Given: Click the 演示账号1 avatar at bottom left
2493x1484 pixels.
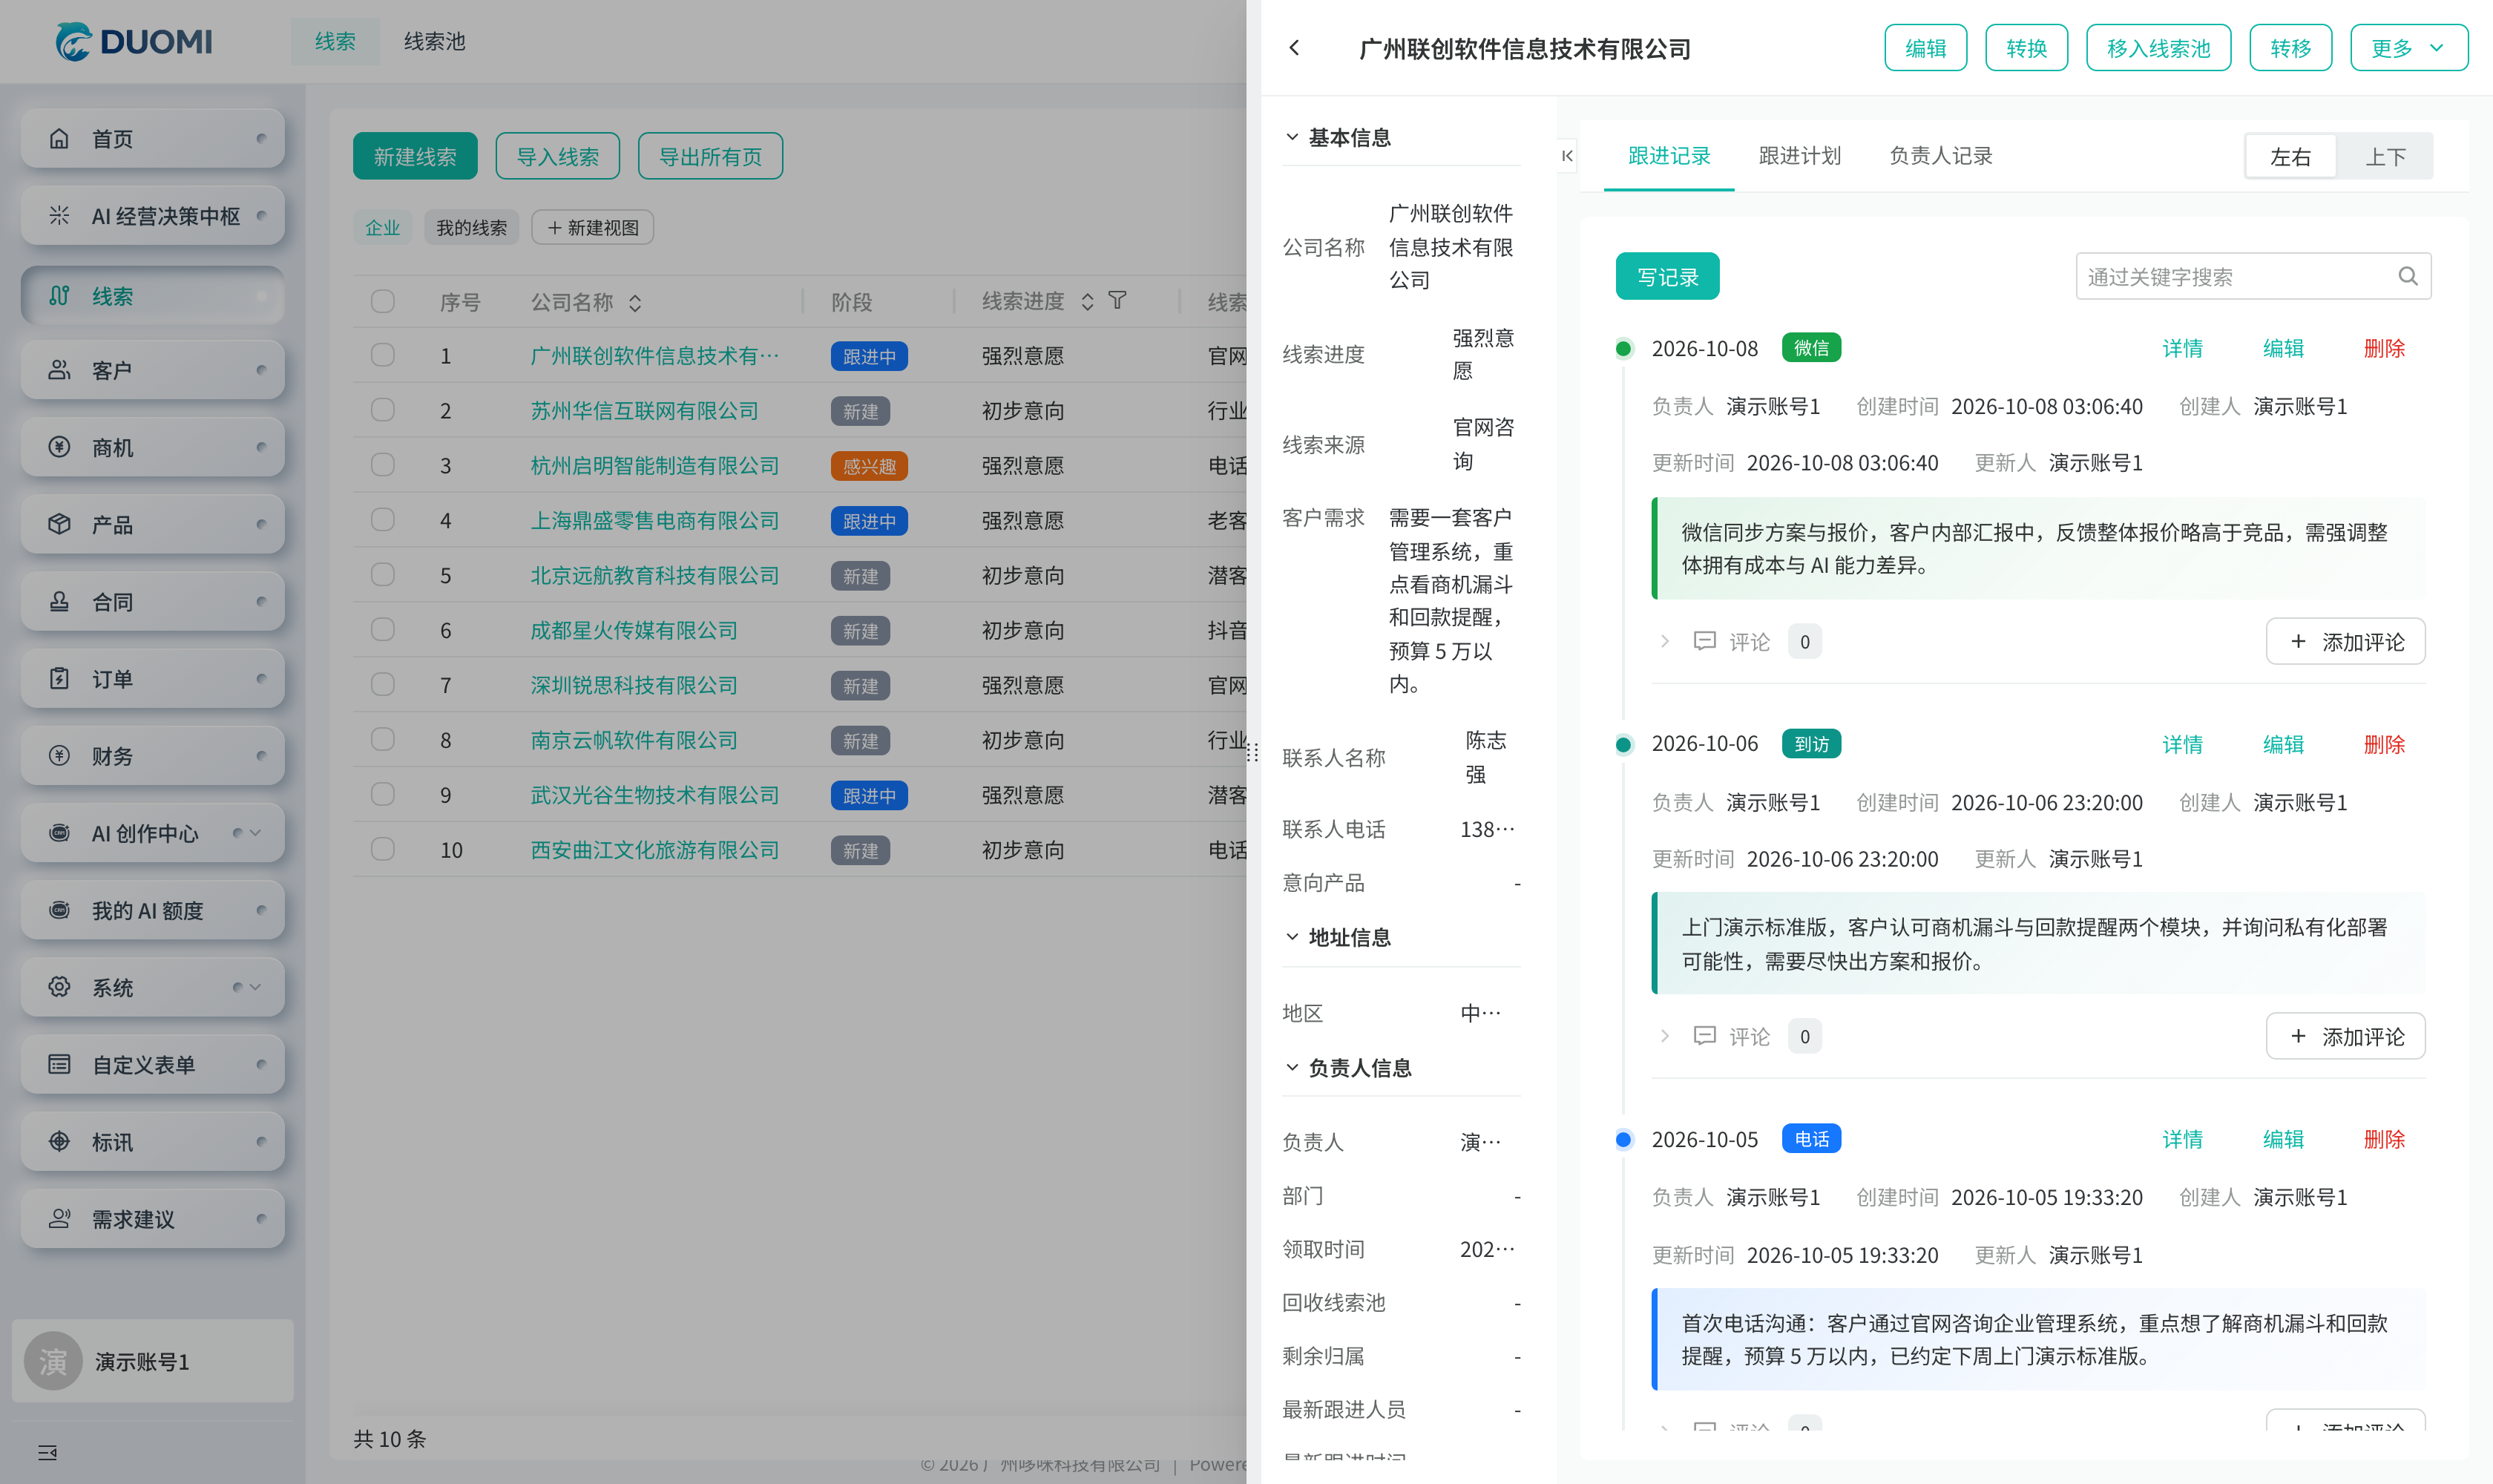Looking at the screenshot, I should (53, 1361).
